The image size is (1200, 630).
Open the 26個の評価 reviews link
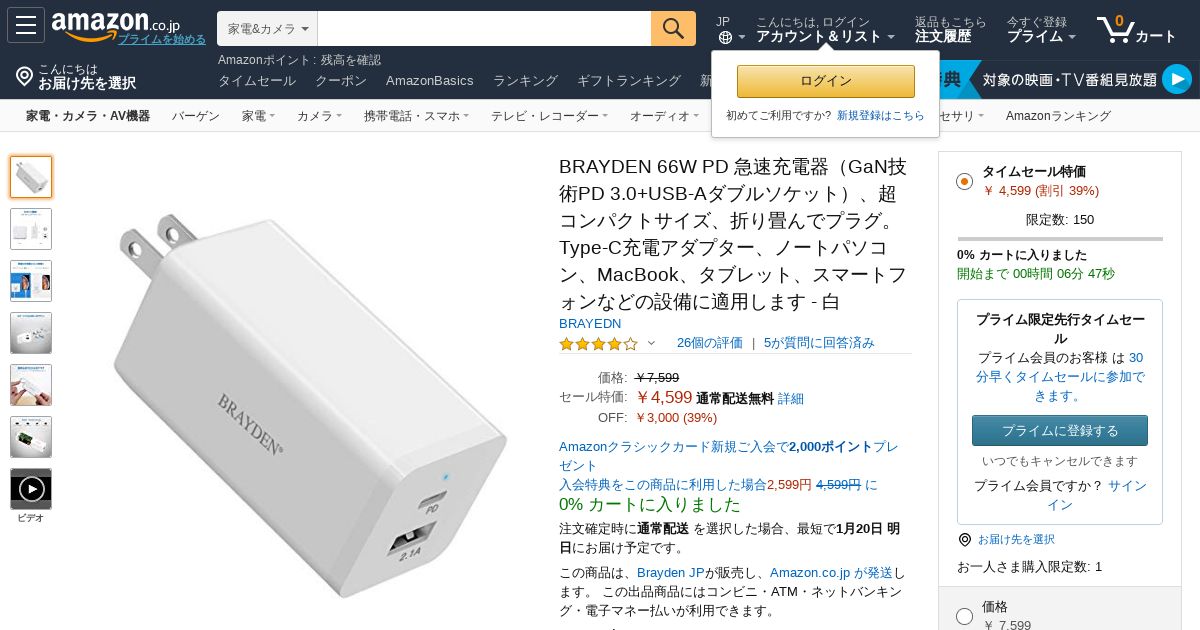(709, 343)
